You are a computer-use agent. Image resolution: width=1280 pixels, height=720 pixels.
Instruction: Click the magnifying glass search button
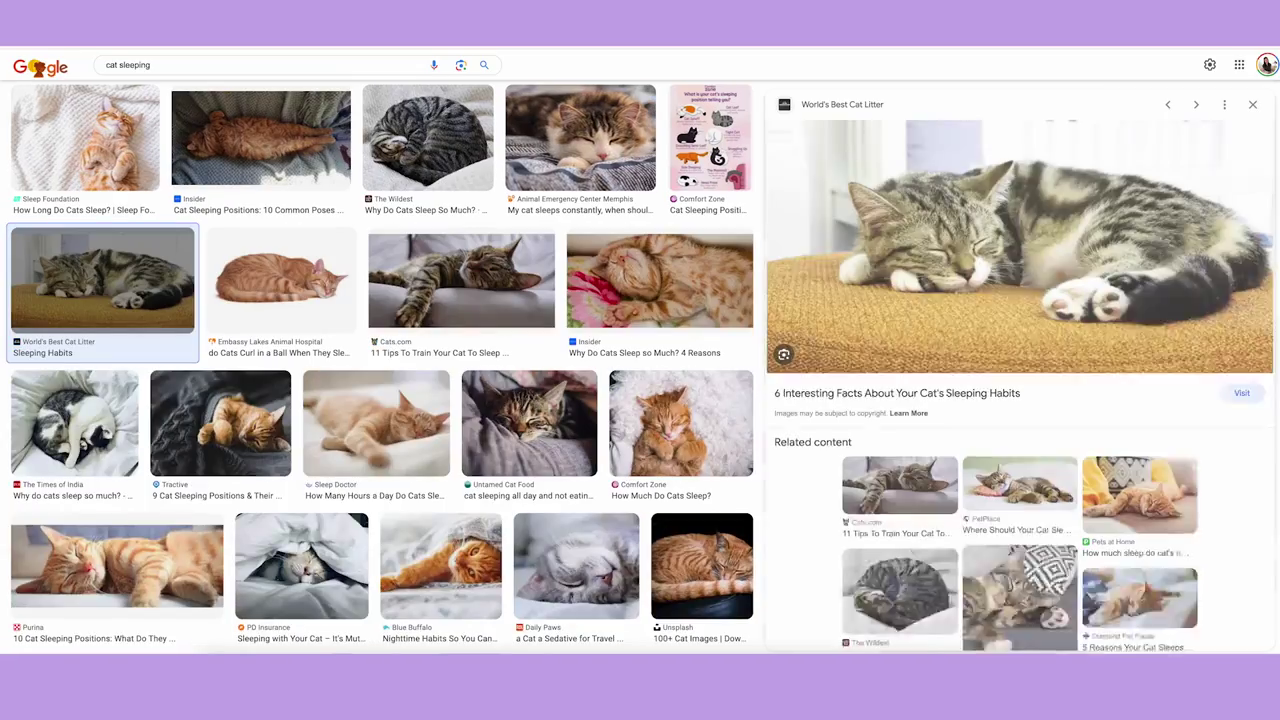[484, 65]
